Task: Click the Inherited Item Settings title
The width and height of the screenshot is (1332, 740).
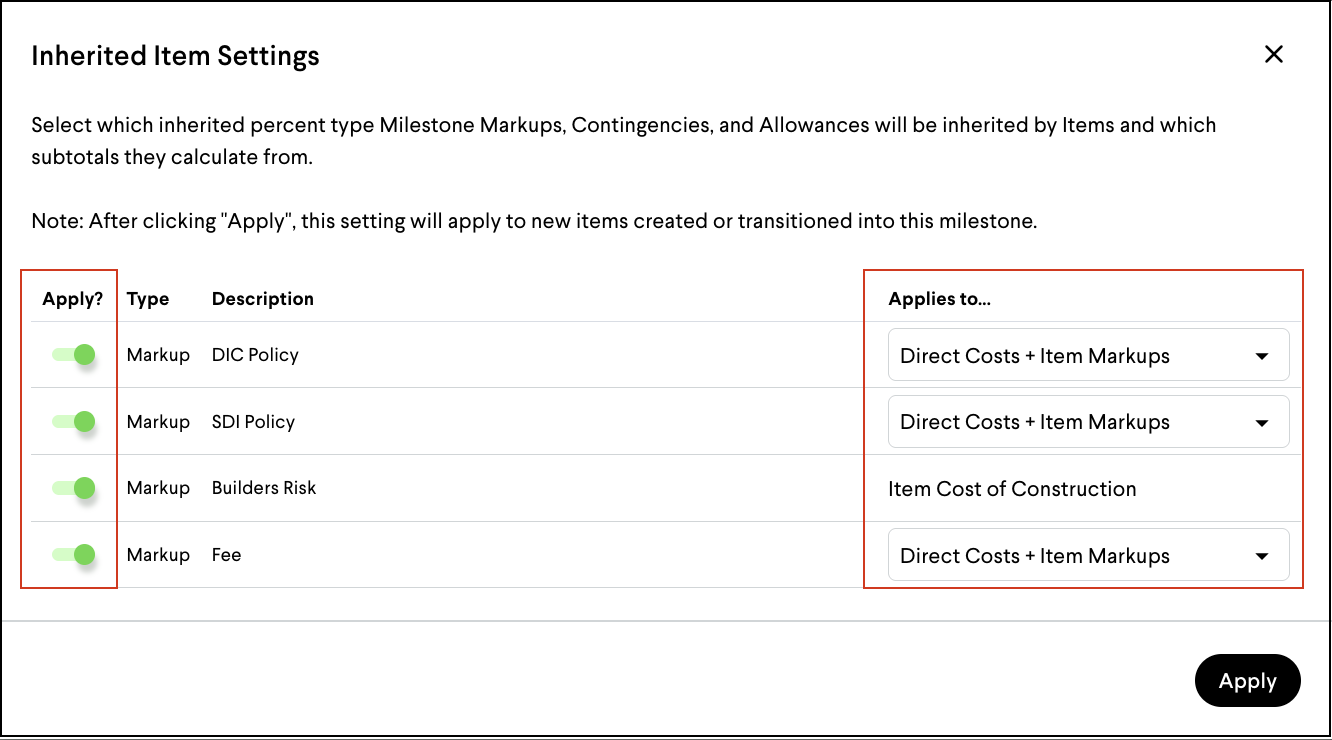Action: [175, 56]
